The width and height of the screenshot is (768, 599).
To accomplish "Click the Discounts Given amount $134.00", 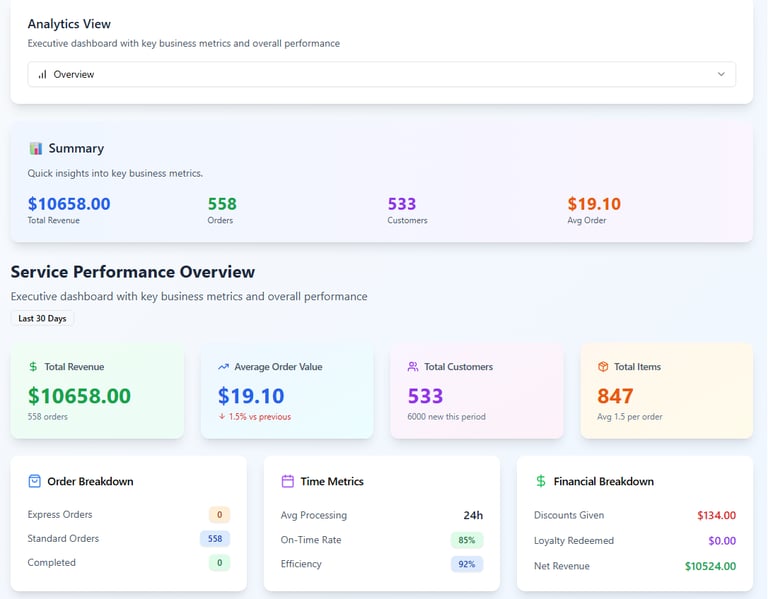I will click(x=716, y=516).
